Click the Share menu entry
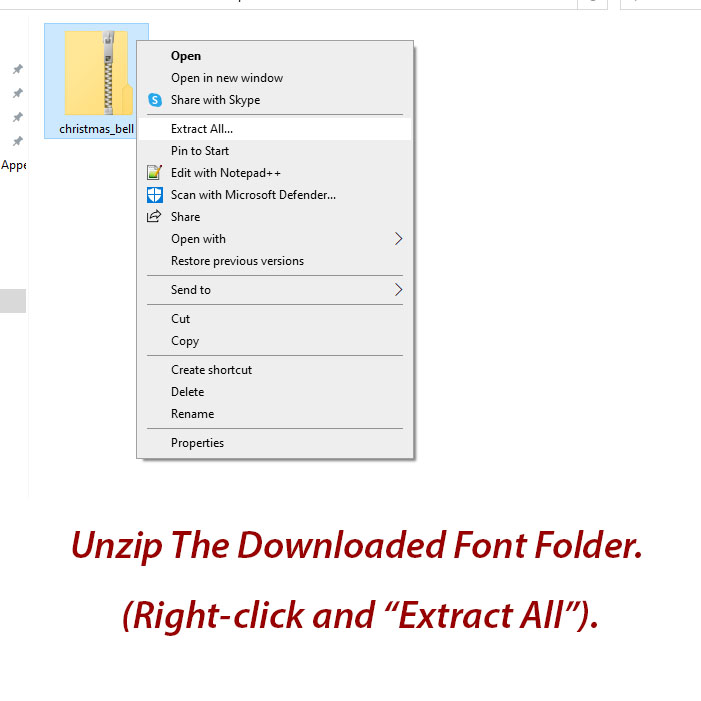The image size is (701, 701). click(x=275, y=217)
